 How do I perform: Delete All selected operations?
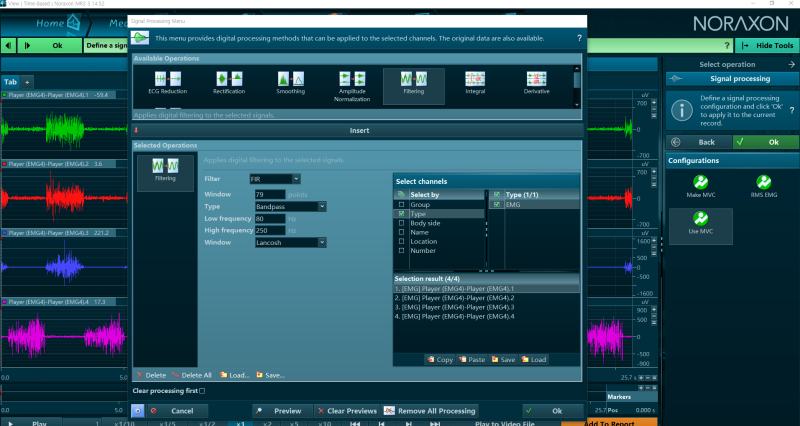pos(192,375)
